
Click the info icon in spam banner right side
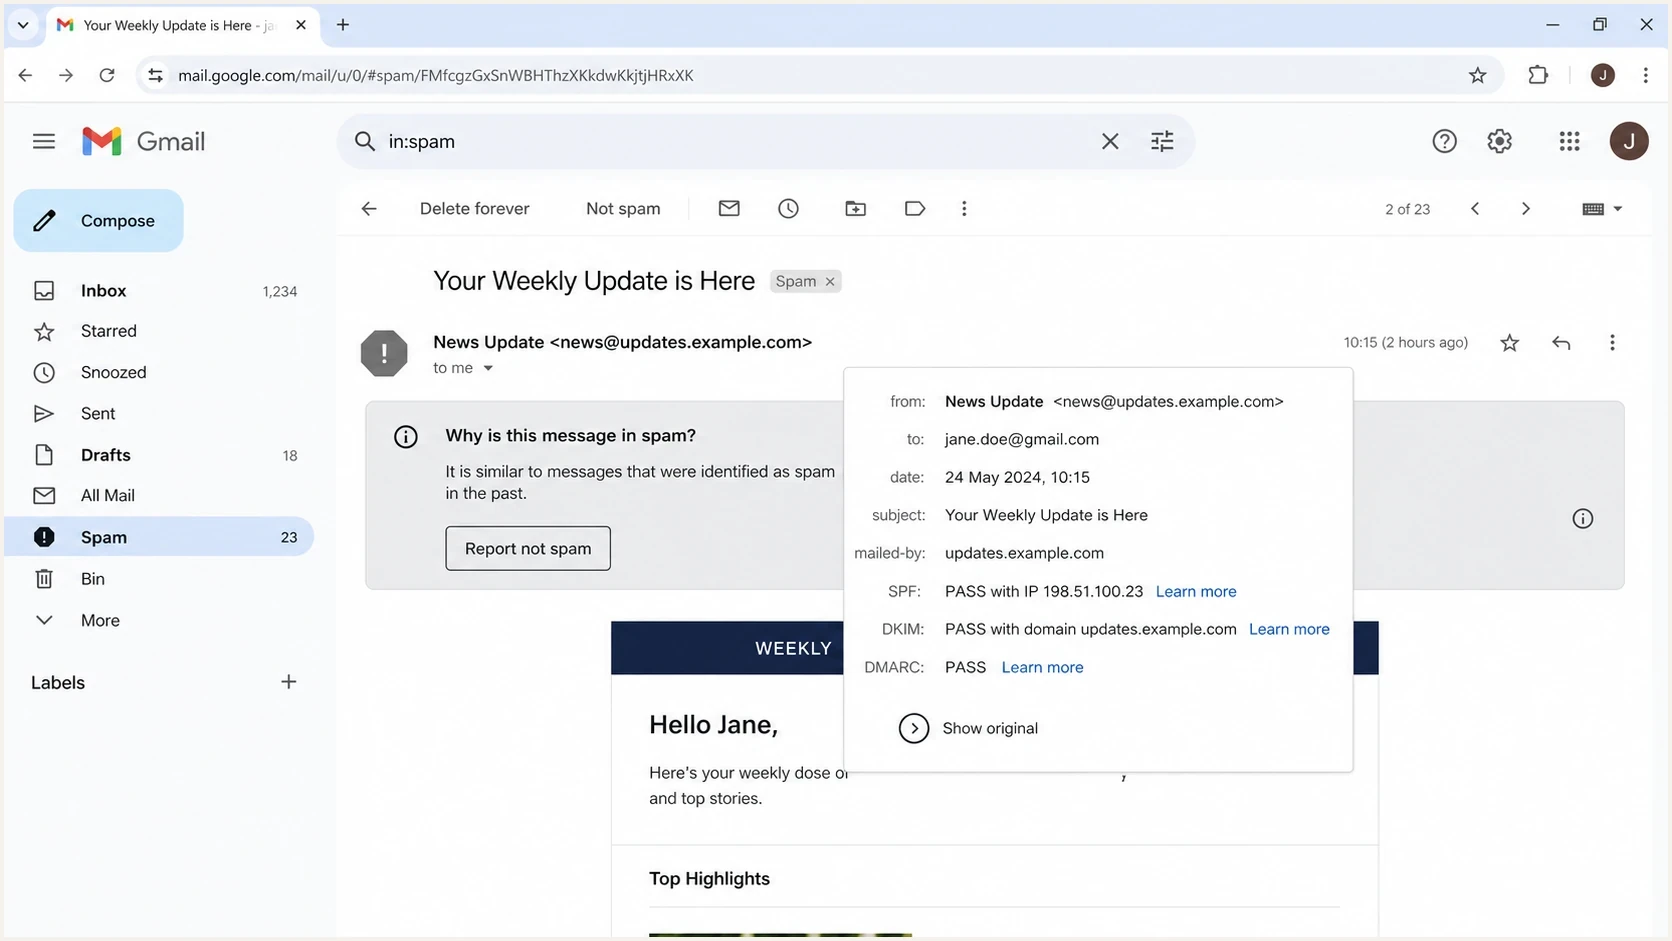(1582, 518)
